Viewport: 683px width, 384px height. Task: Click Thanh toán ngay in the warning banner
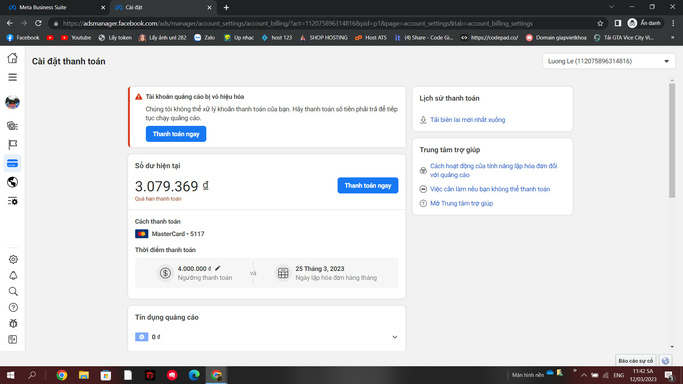click(176, 134)
